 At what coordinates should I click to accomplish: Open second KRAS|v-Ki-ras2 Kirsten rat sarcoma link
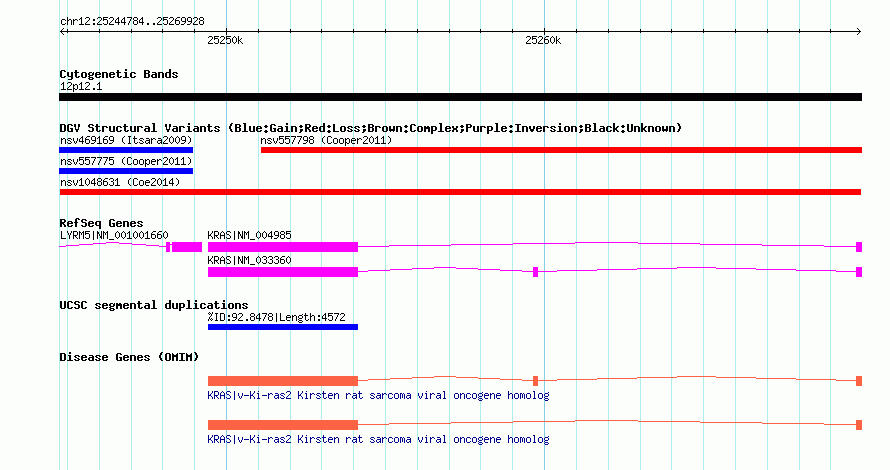pos(378,439)
